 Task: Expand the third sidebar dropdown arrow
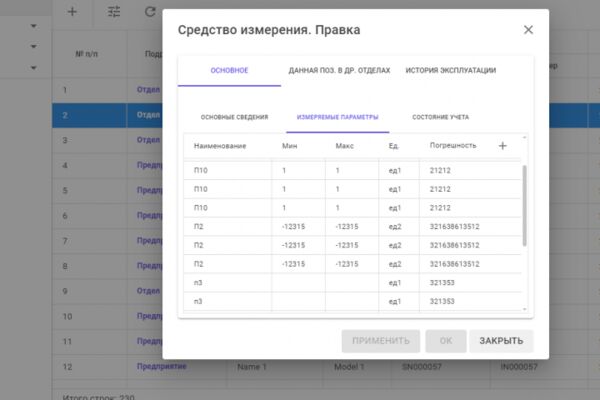(x=33, y=68)
